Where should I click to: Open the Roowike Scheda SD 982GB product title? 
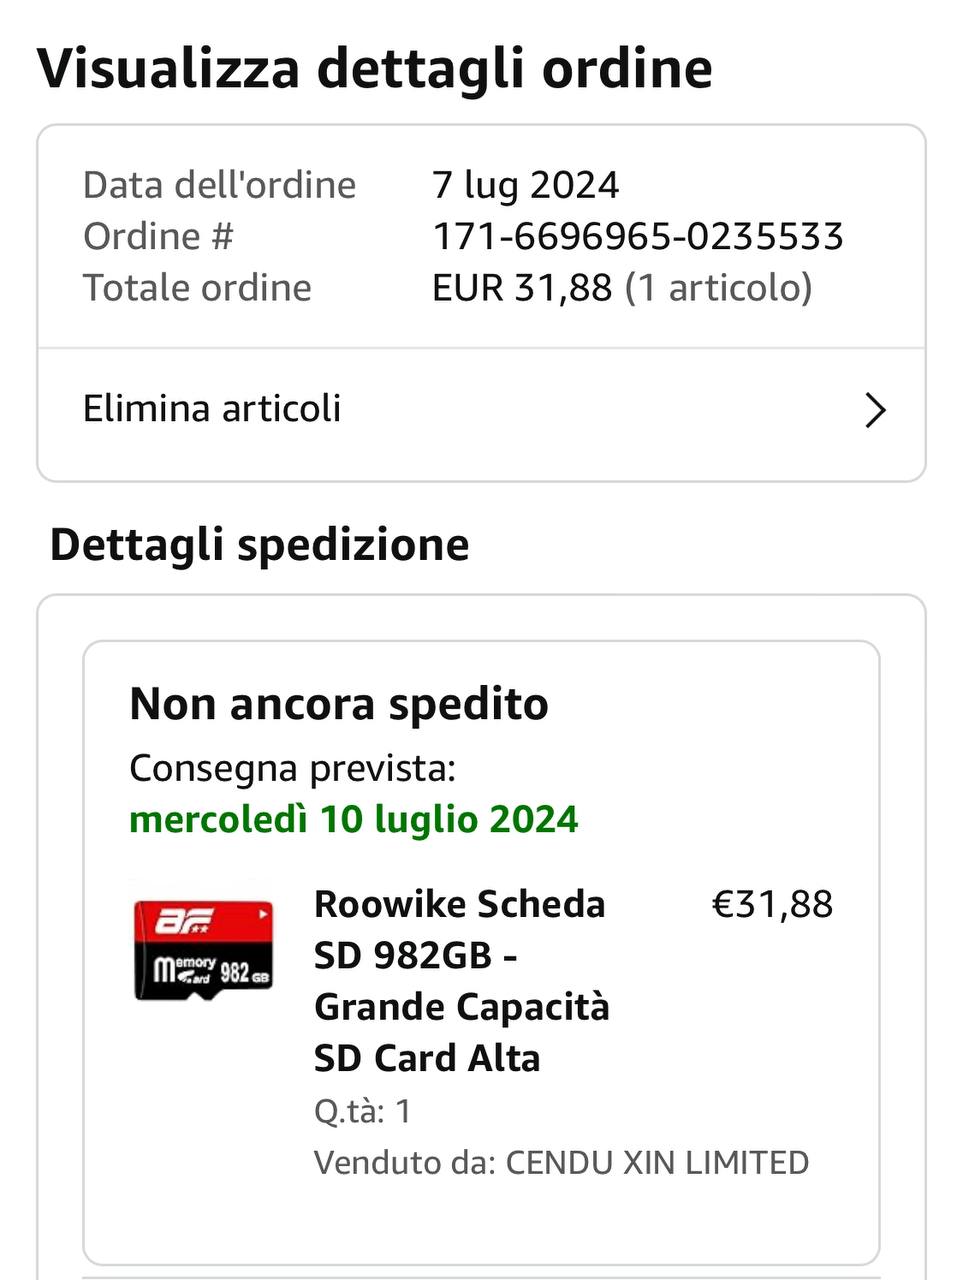[x=461, y=981]
